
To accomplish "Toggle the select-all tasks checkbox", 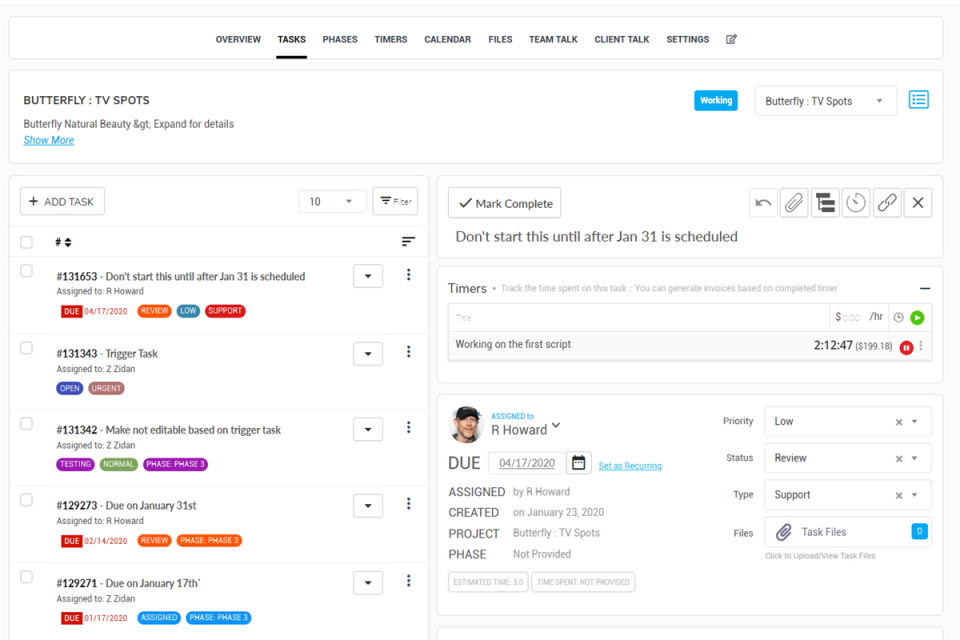I will pyautogui.click(x=26, y=242).
